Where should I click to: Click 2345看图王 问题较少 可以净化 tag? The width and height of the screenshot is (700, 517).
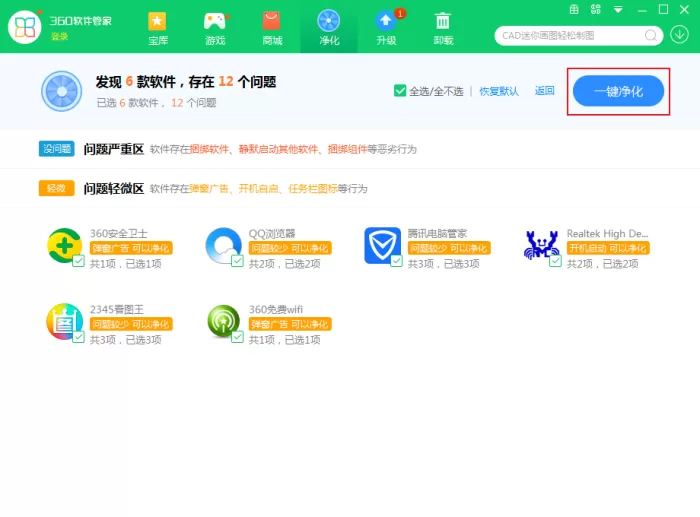tap(131, 324)
